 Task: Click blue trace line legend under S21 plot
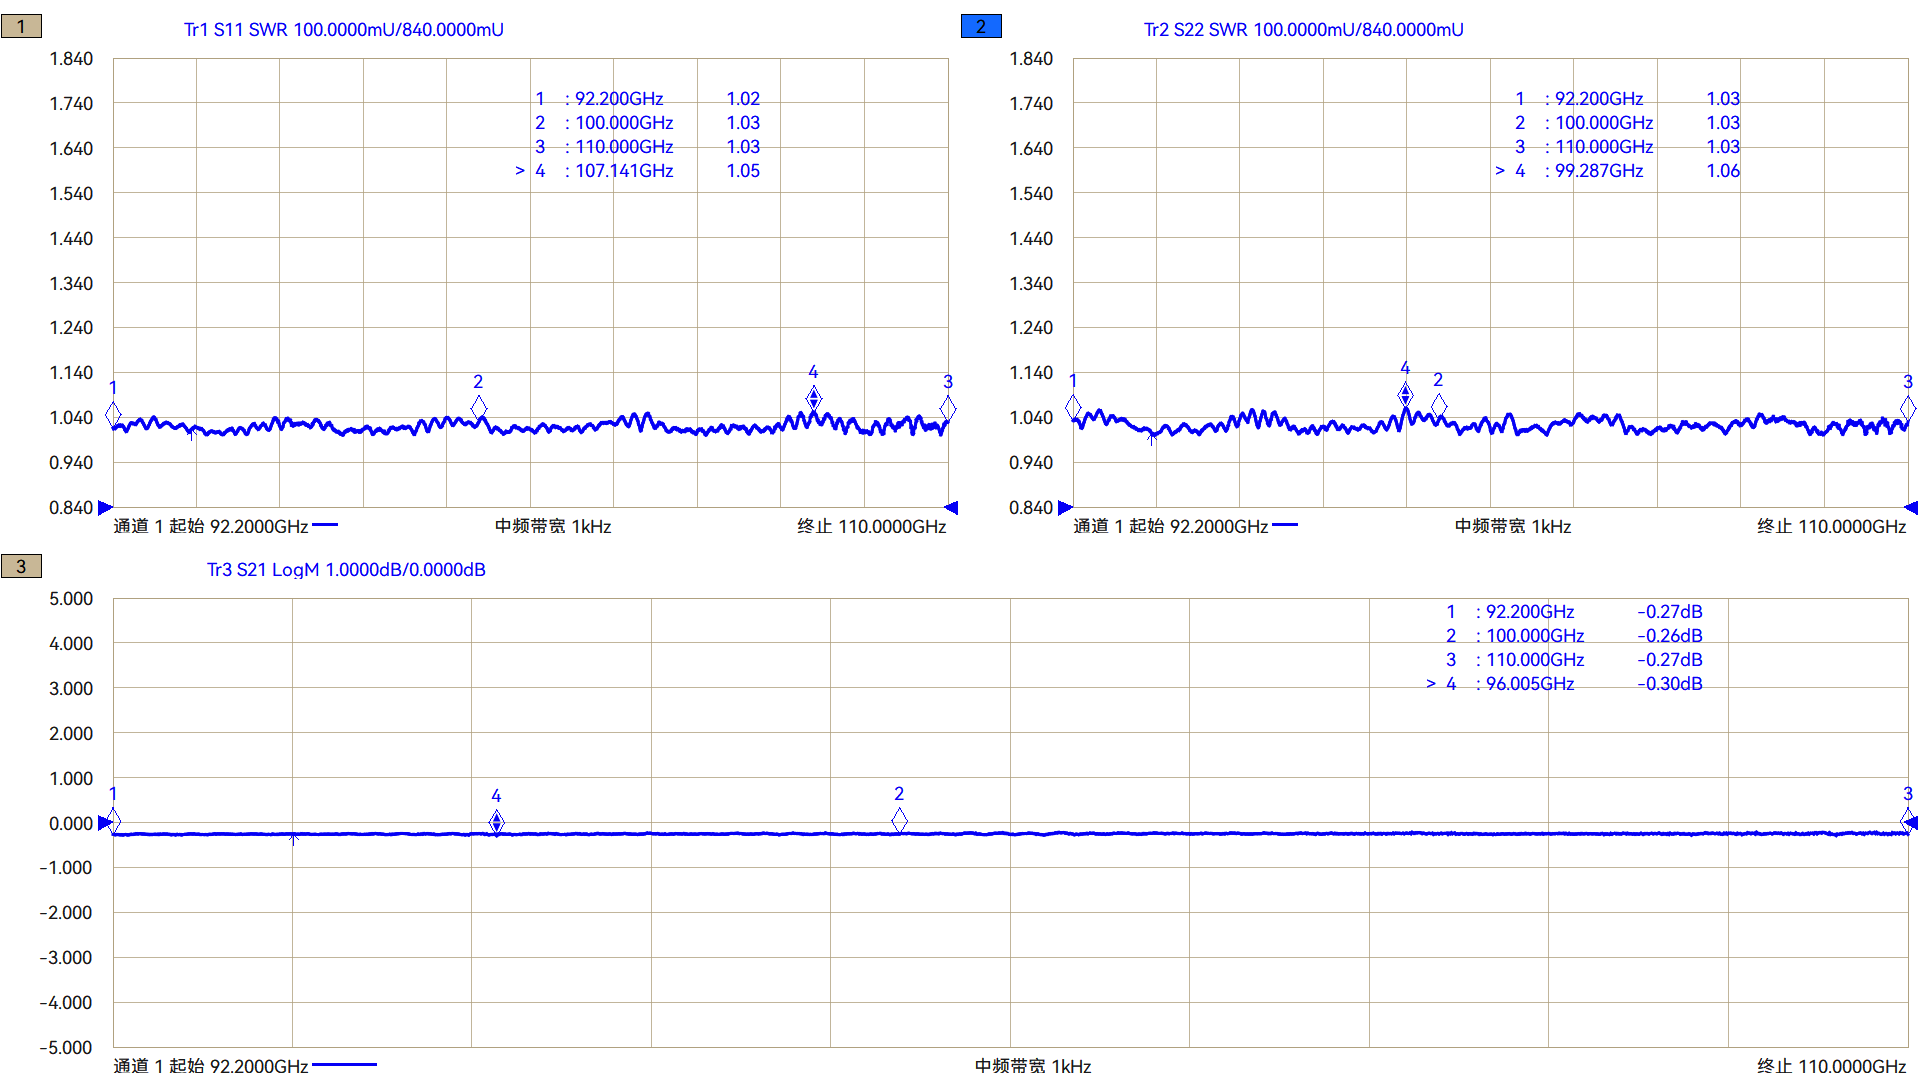[x=344, y=1065]
